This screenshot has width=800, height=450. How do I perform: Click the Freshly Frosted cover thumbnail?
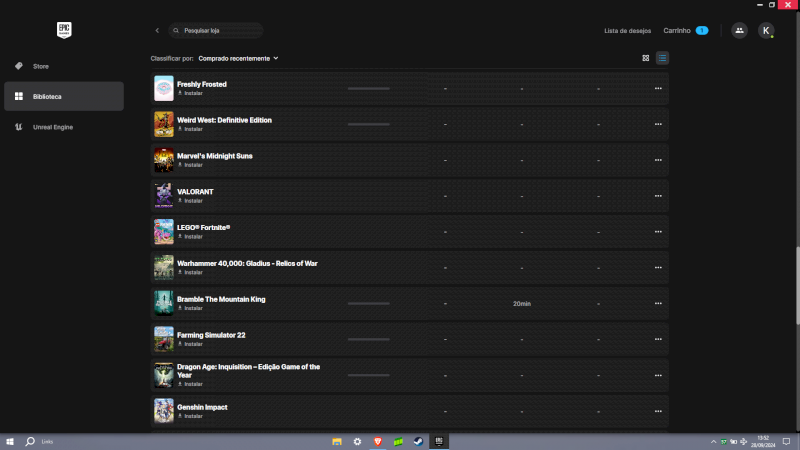point(164,88)
